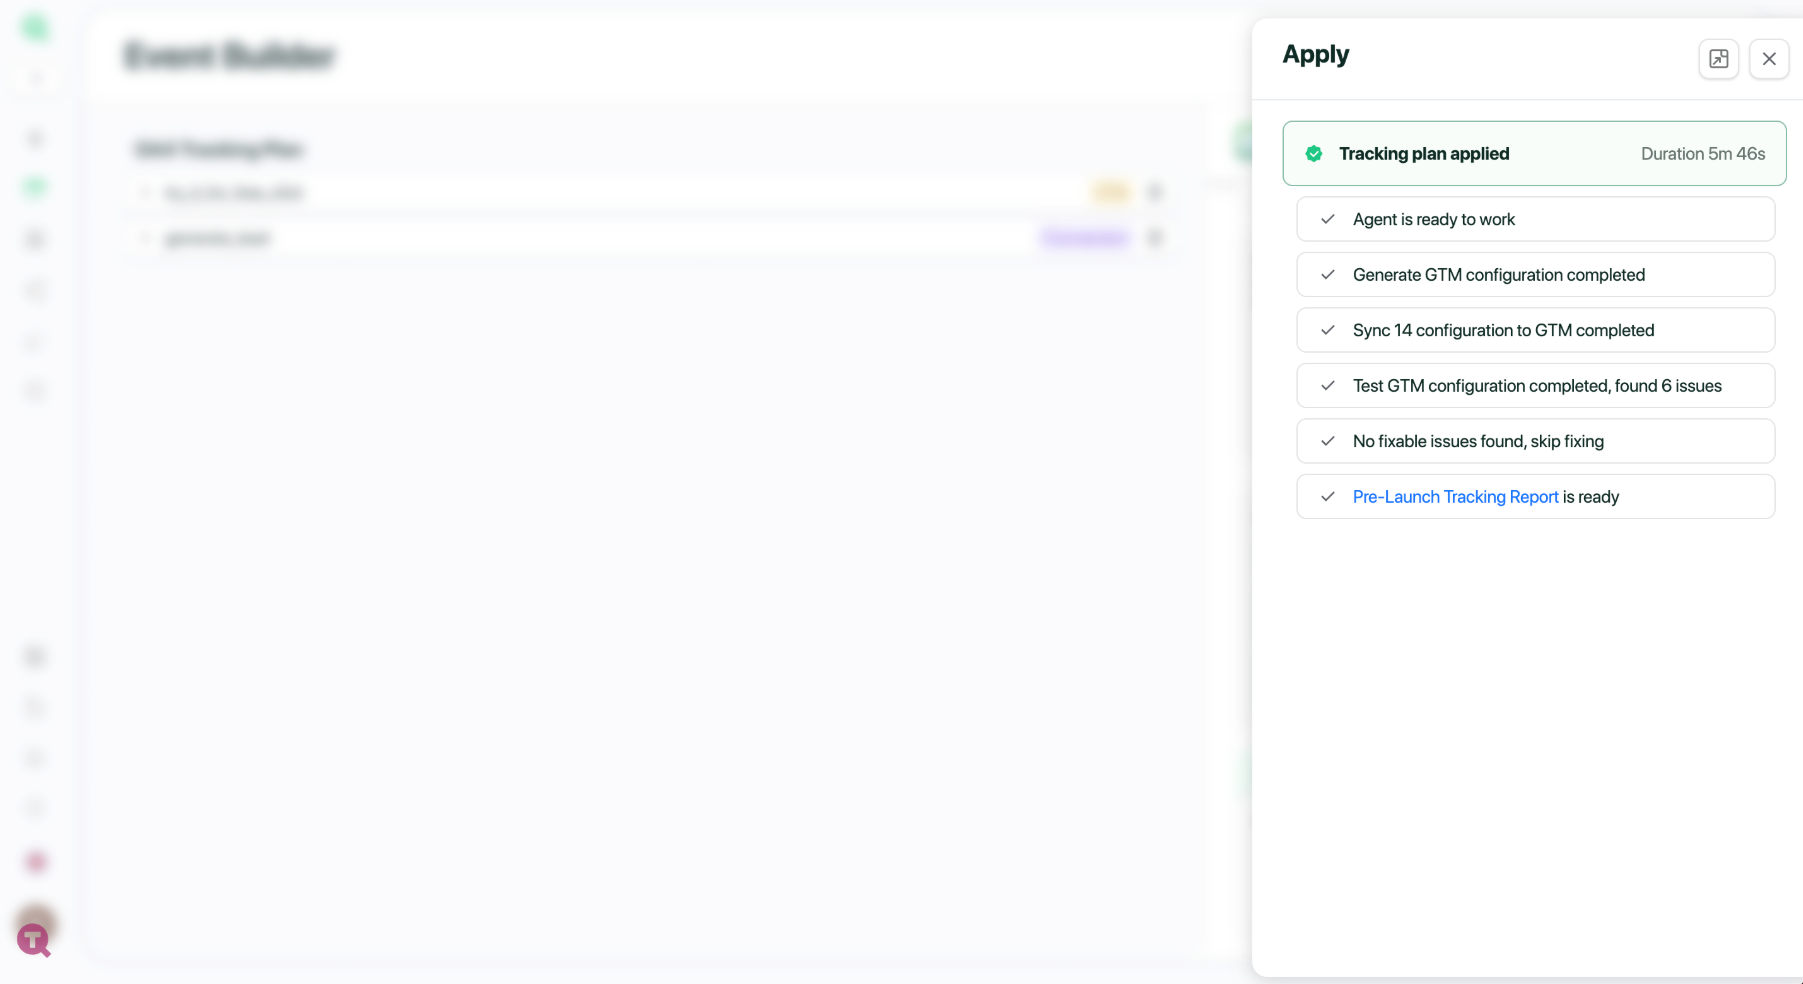Click checkmark icon beside the Pre-Launch Tracking Report line

[1328, 497]
